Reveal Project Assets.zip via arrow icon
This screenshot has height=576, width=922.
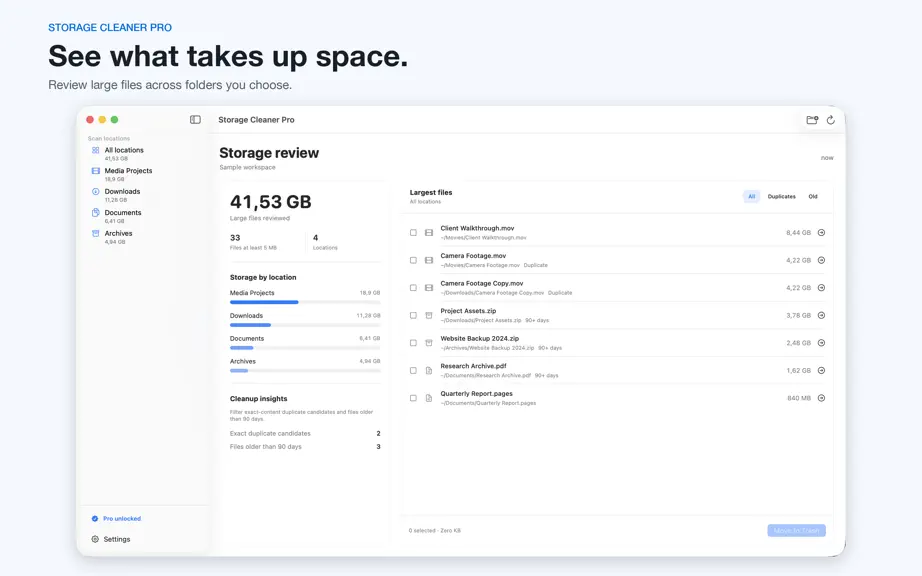[821, 316]
